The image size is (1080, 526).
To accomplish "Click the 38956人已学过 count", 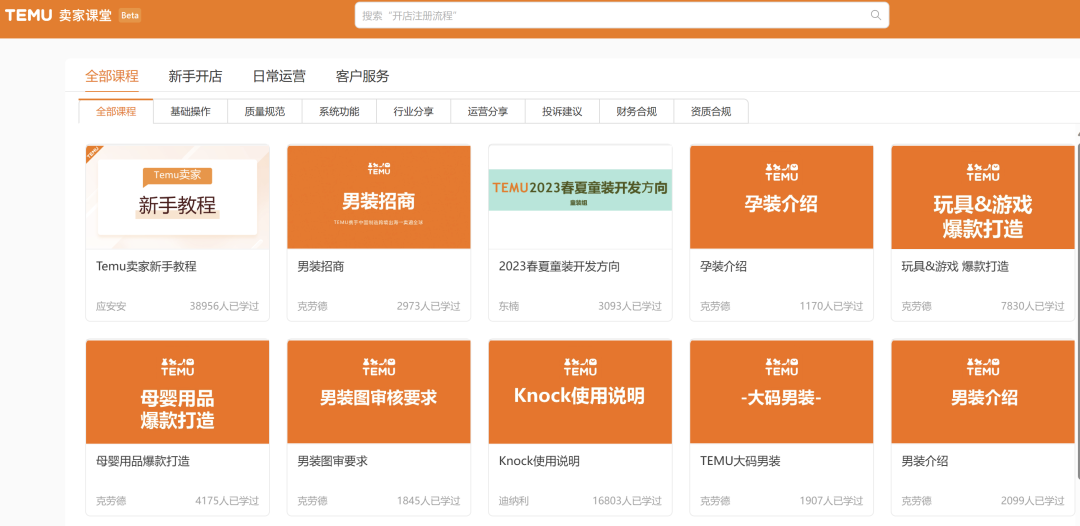I will [x=225, y=306].
